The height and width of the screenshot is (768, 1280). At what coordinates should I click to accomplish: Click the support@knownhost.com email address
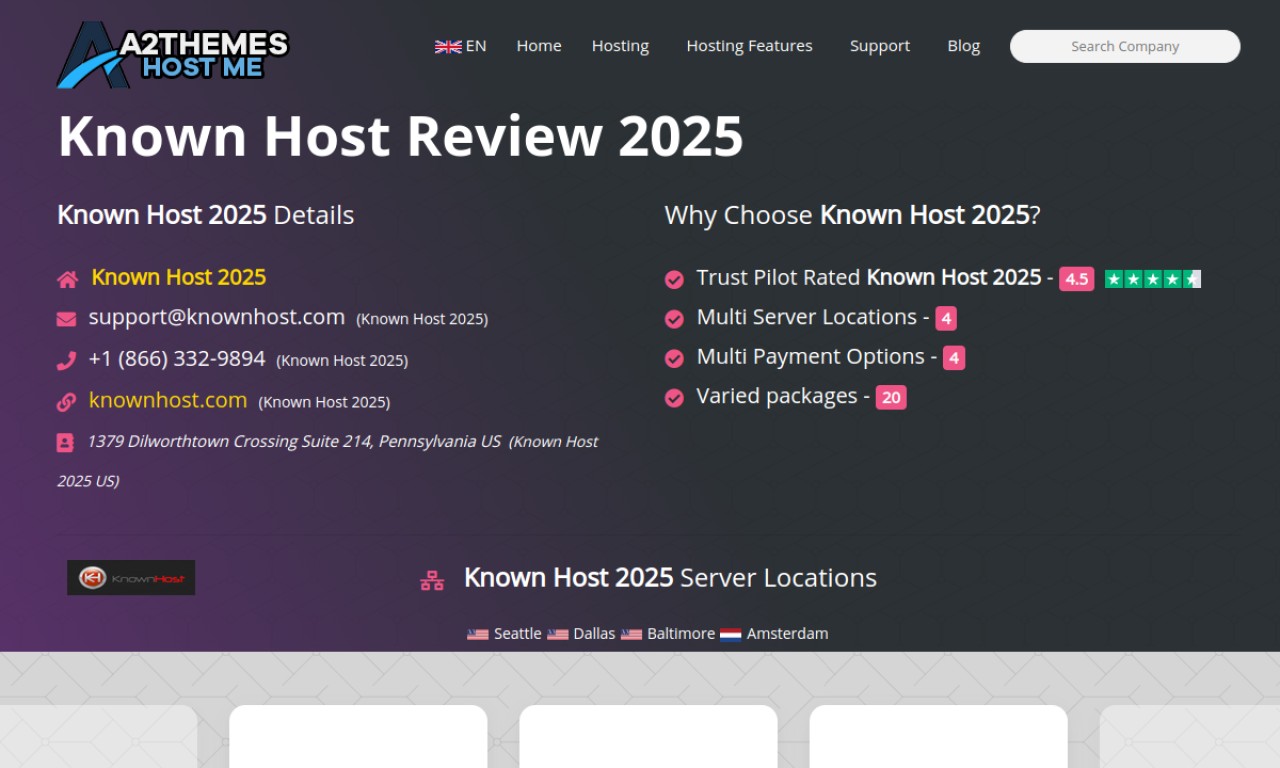(217, 317)
